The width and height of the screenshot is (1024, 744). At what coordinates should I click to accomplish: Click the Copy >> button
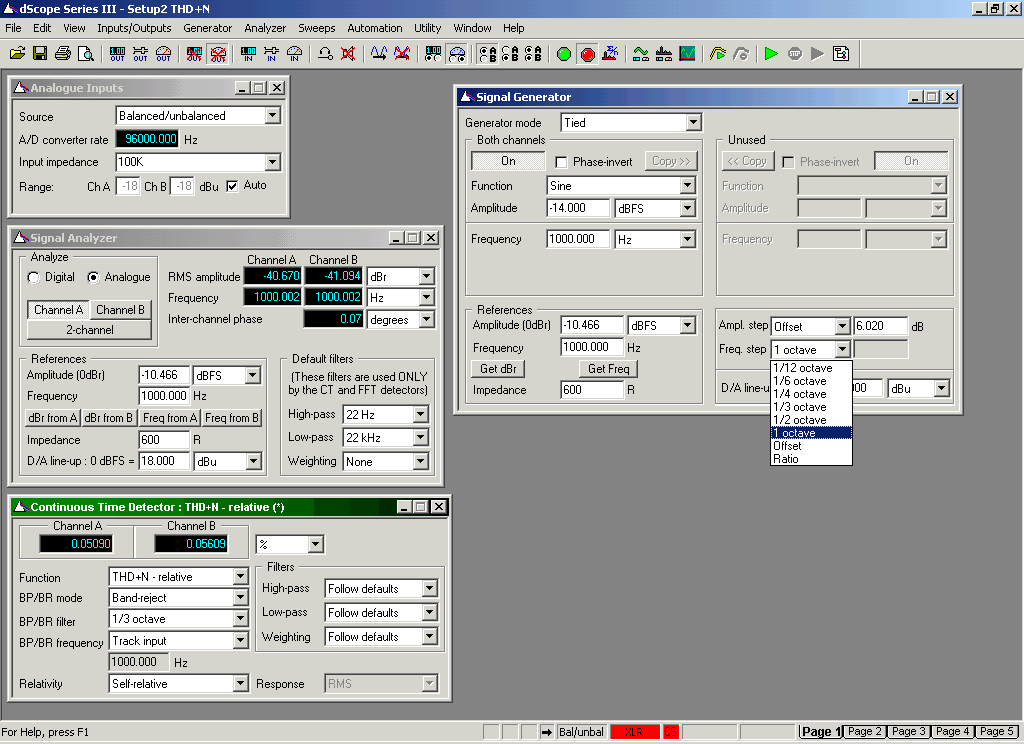[x=671, y=161]
